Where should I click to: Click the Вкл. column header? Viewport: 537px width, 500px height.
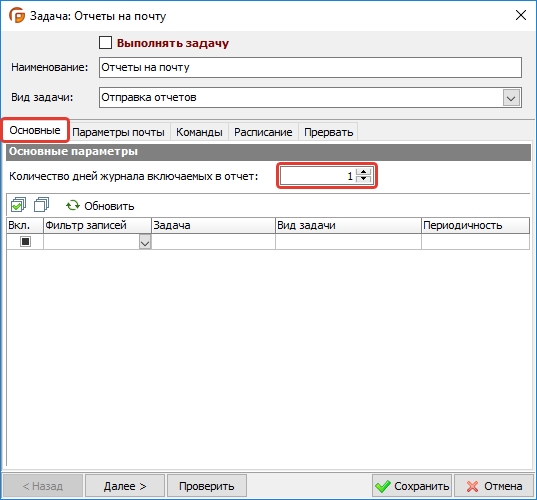tap(25, 225)
